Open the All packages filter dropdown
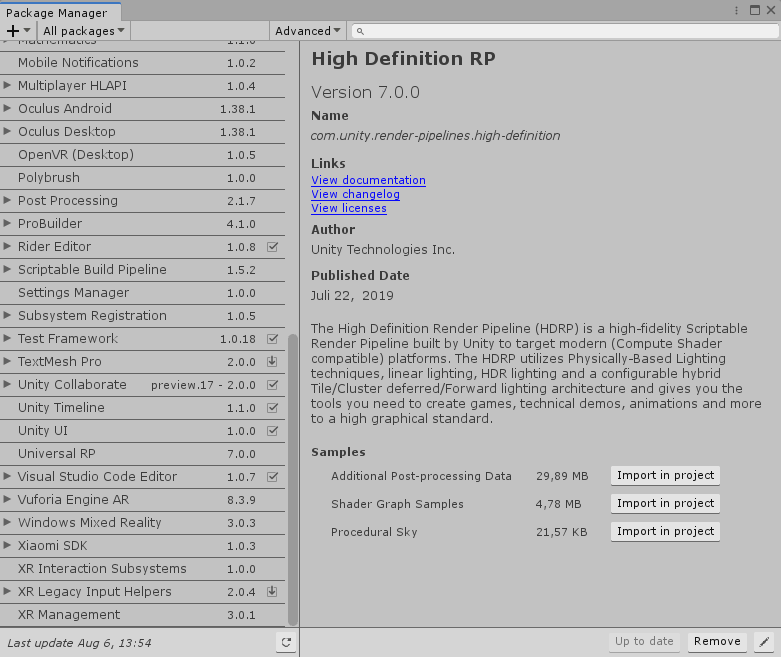This screenshot has height=657, width=781. point(83,31)
